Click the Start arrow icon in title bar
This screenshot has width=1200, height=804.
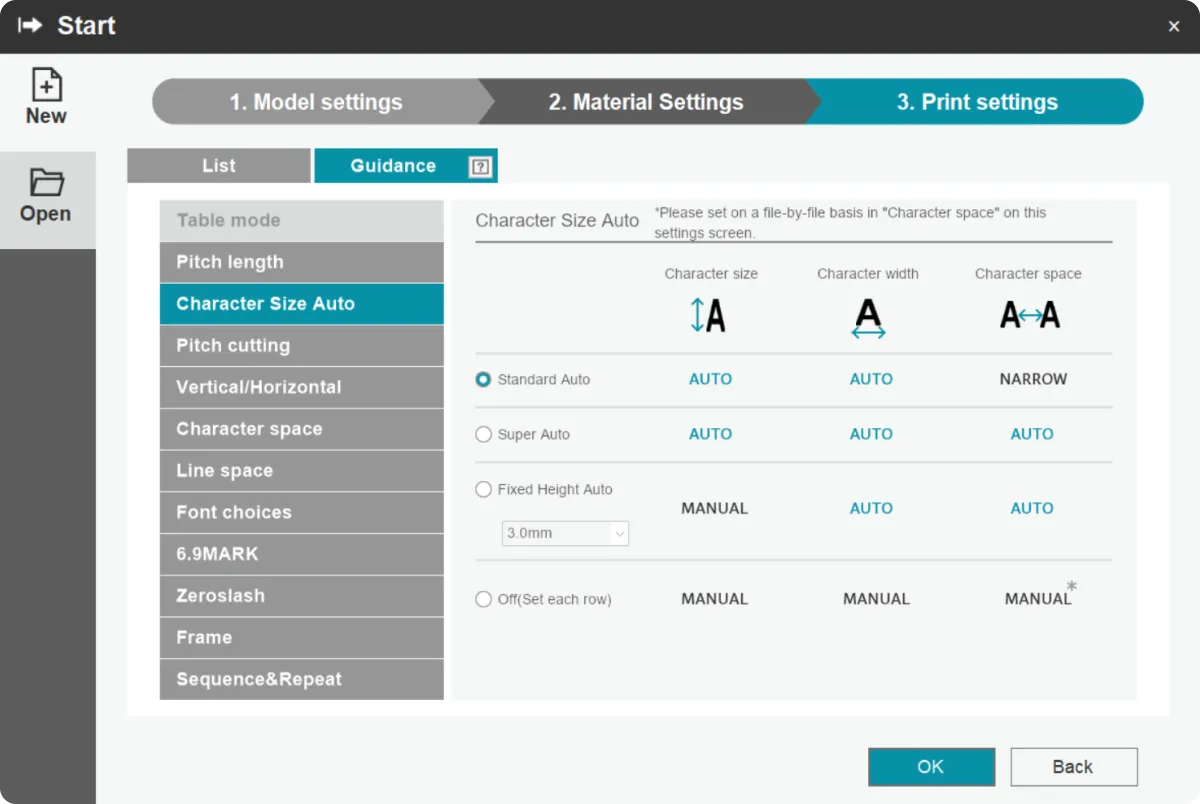[30, 26]
